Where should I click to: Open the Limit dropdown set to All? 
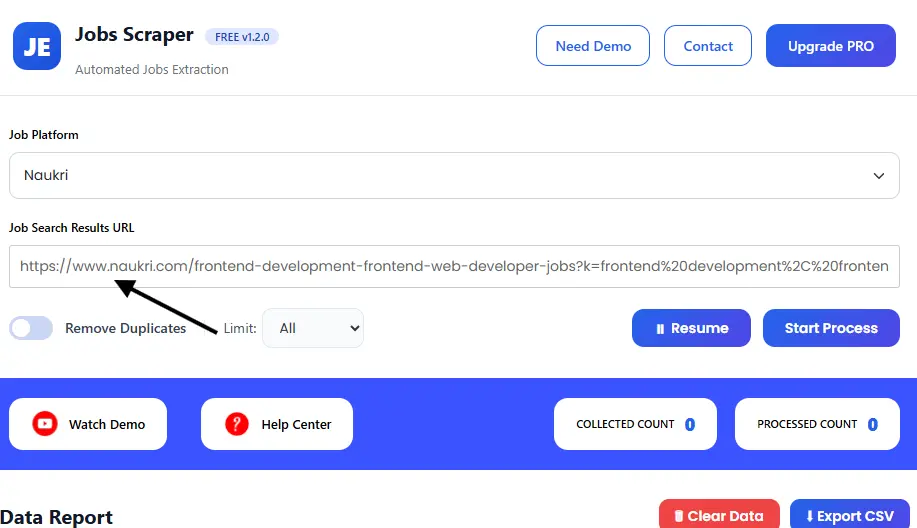313,328
